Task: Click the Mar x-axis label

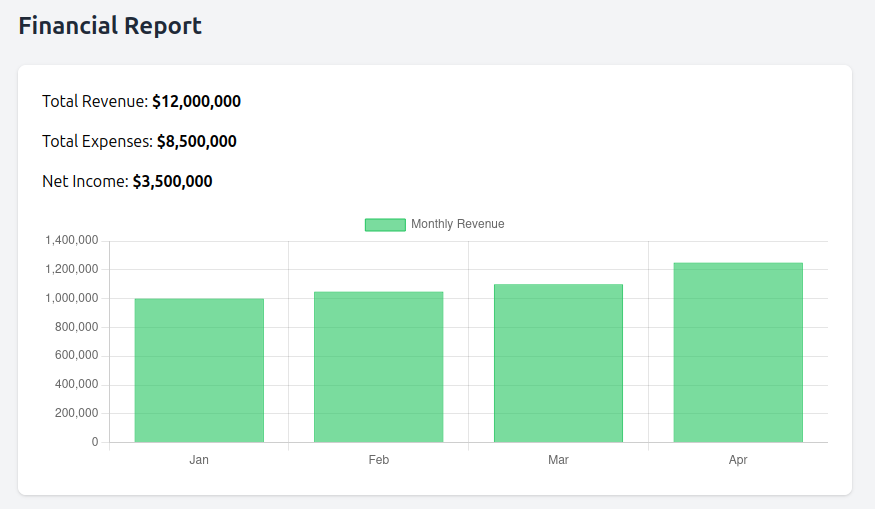Action: [558, 460]
